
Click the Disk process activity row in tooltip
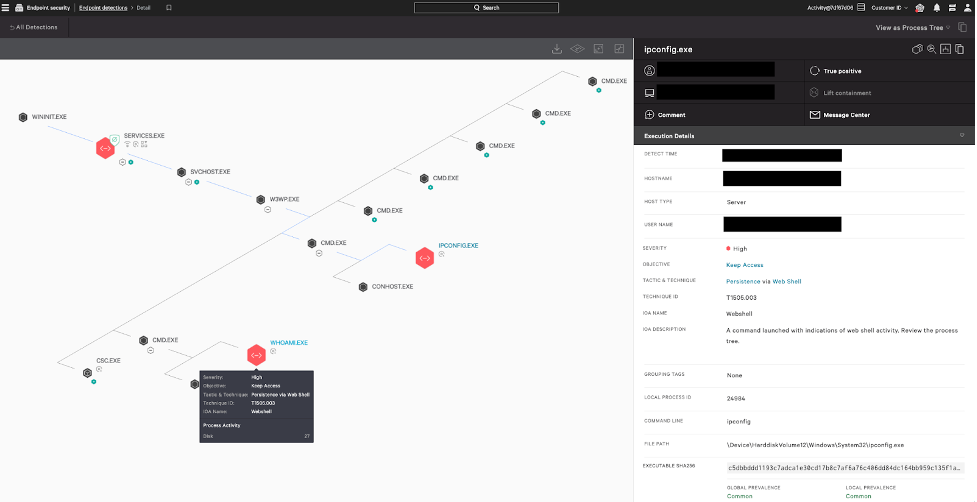[256, 436]
